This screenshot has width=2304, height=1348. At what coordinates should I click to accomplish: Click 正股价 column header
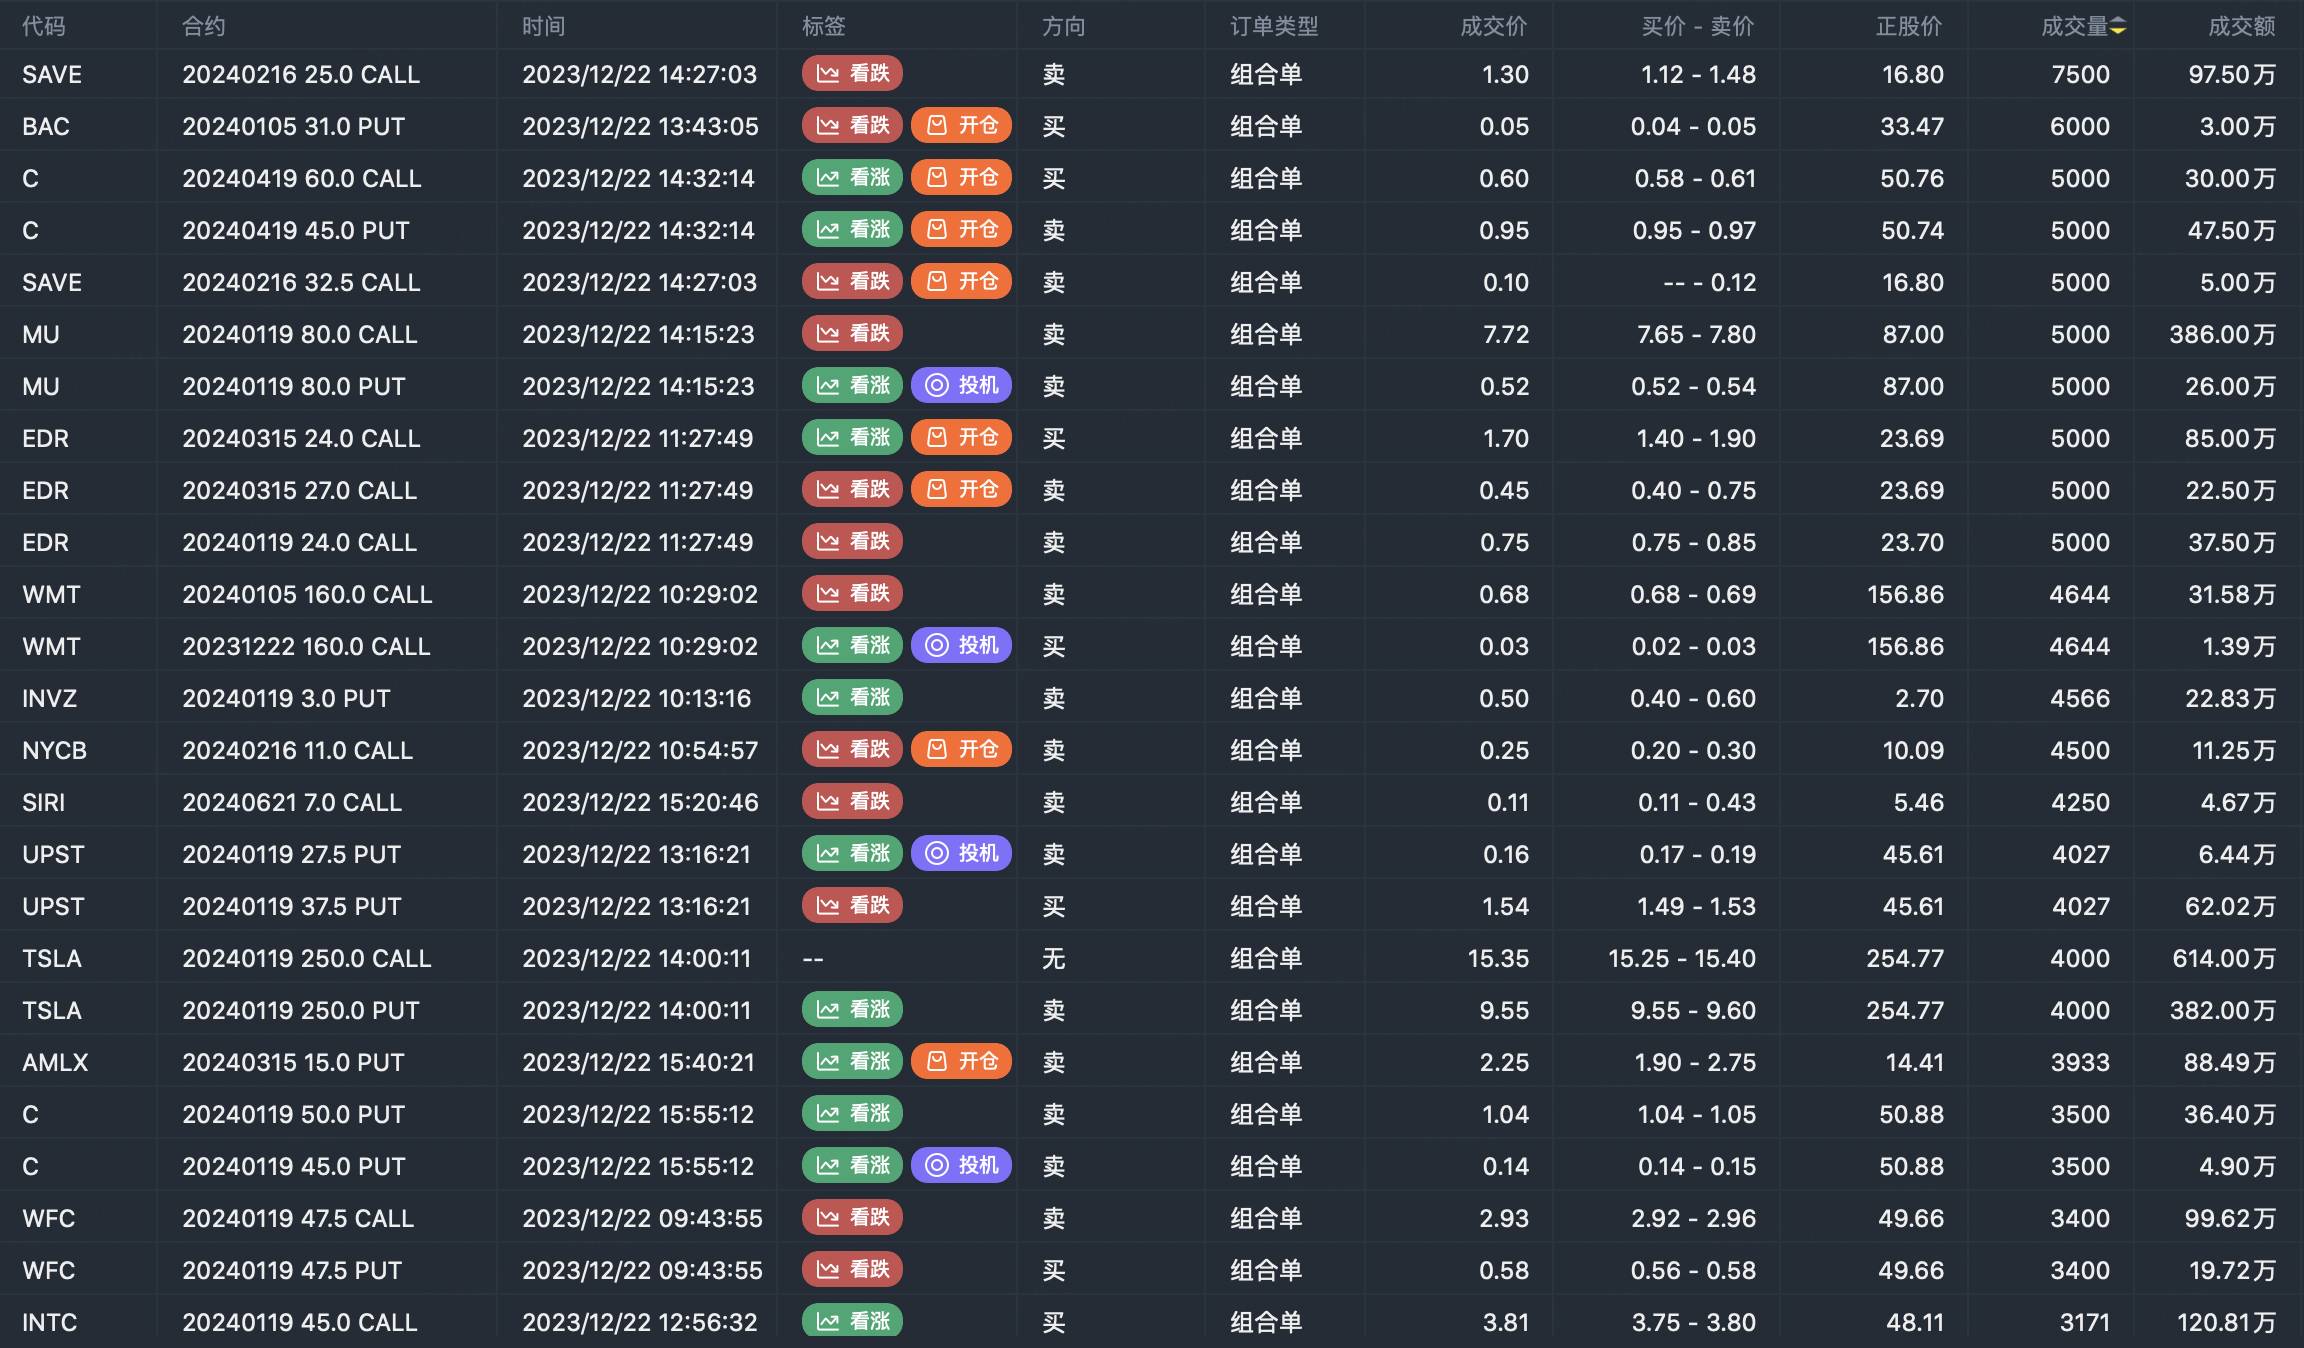click(1908, 27)
